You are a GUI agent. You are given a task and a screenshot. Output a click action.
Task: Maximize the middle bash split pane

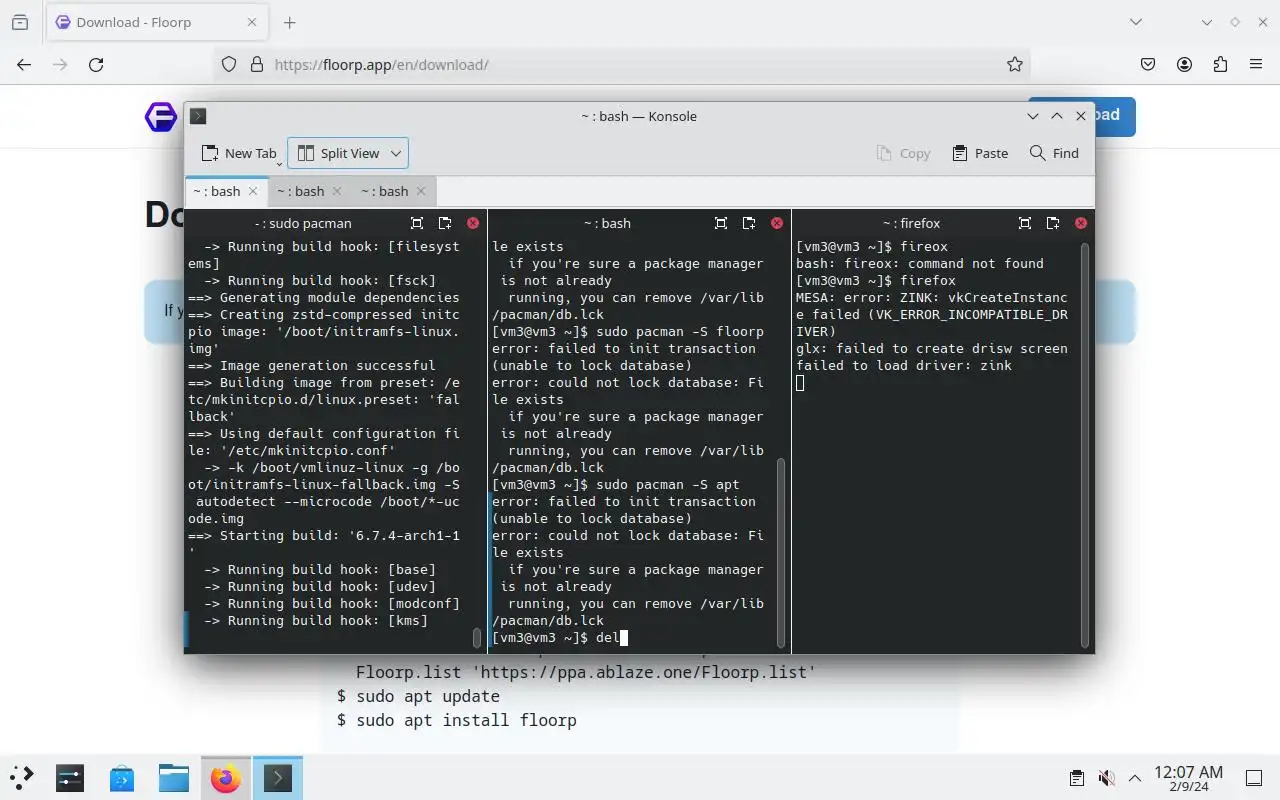pyautogui.click(x=721, y=223)
